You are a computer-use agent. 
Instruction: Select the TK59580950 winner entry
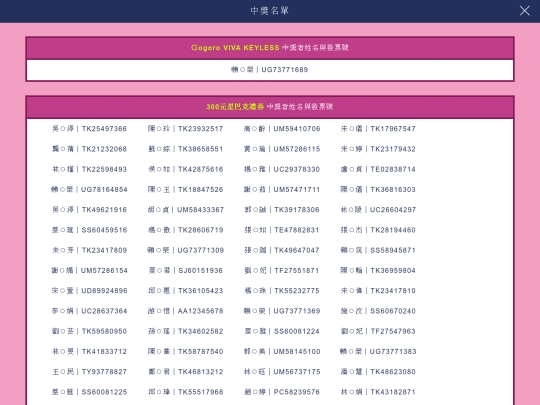(x=90, y=332)
